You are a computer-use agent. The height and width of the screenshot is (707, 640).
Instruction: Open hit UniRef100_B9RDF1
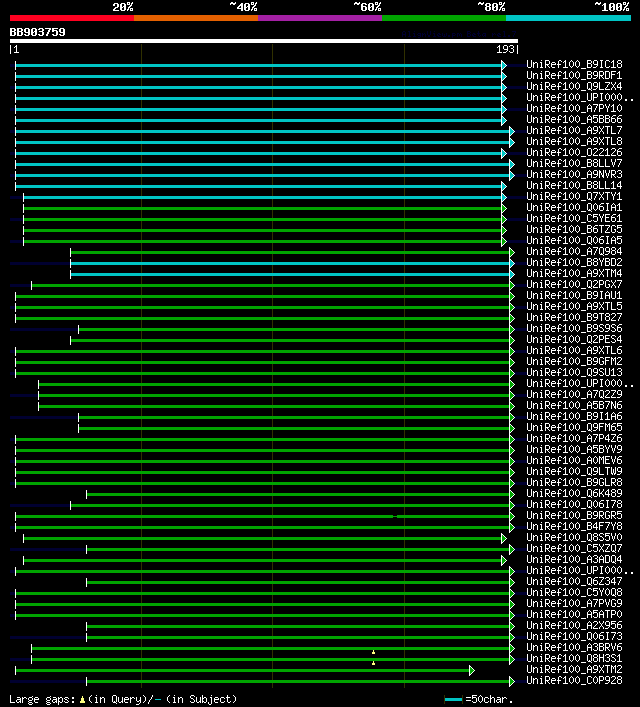[x=574, y=75]
